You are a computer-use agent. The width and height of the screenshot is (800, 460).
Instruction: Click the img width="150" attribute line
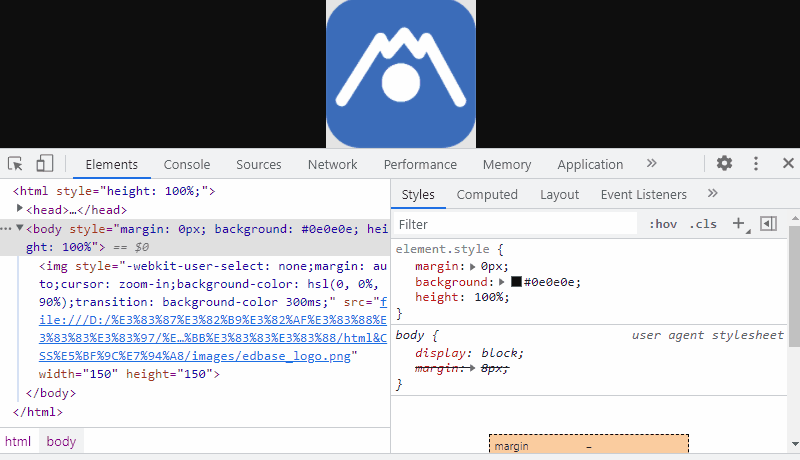[x=129, y=374]
